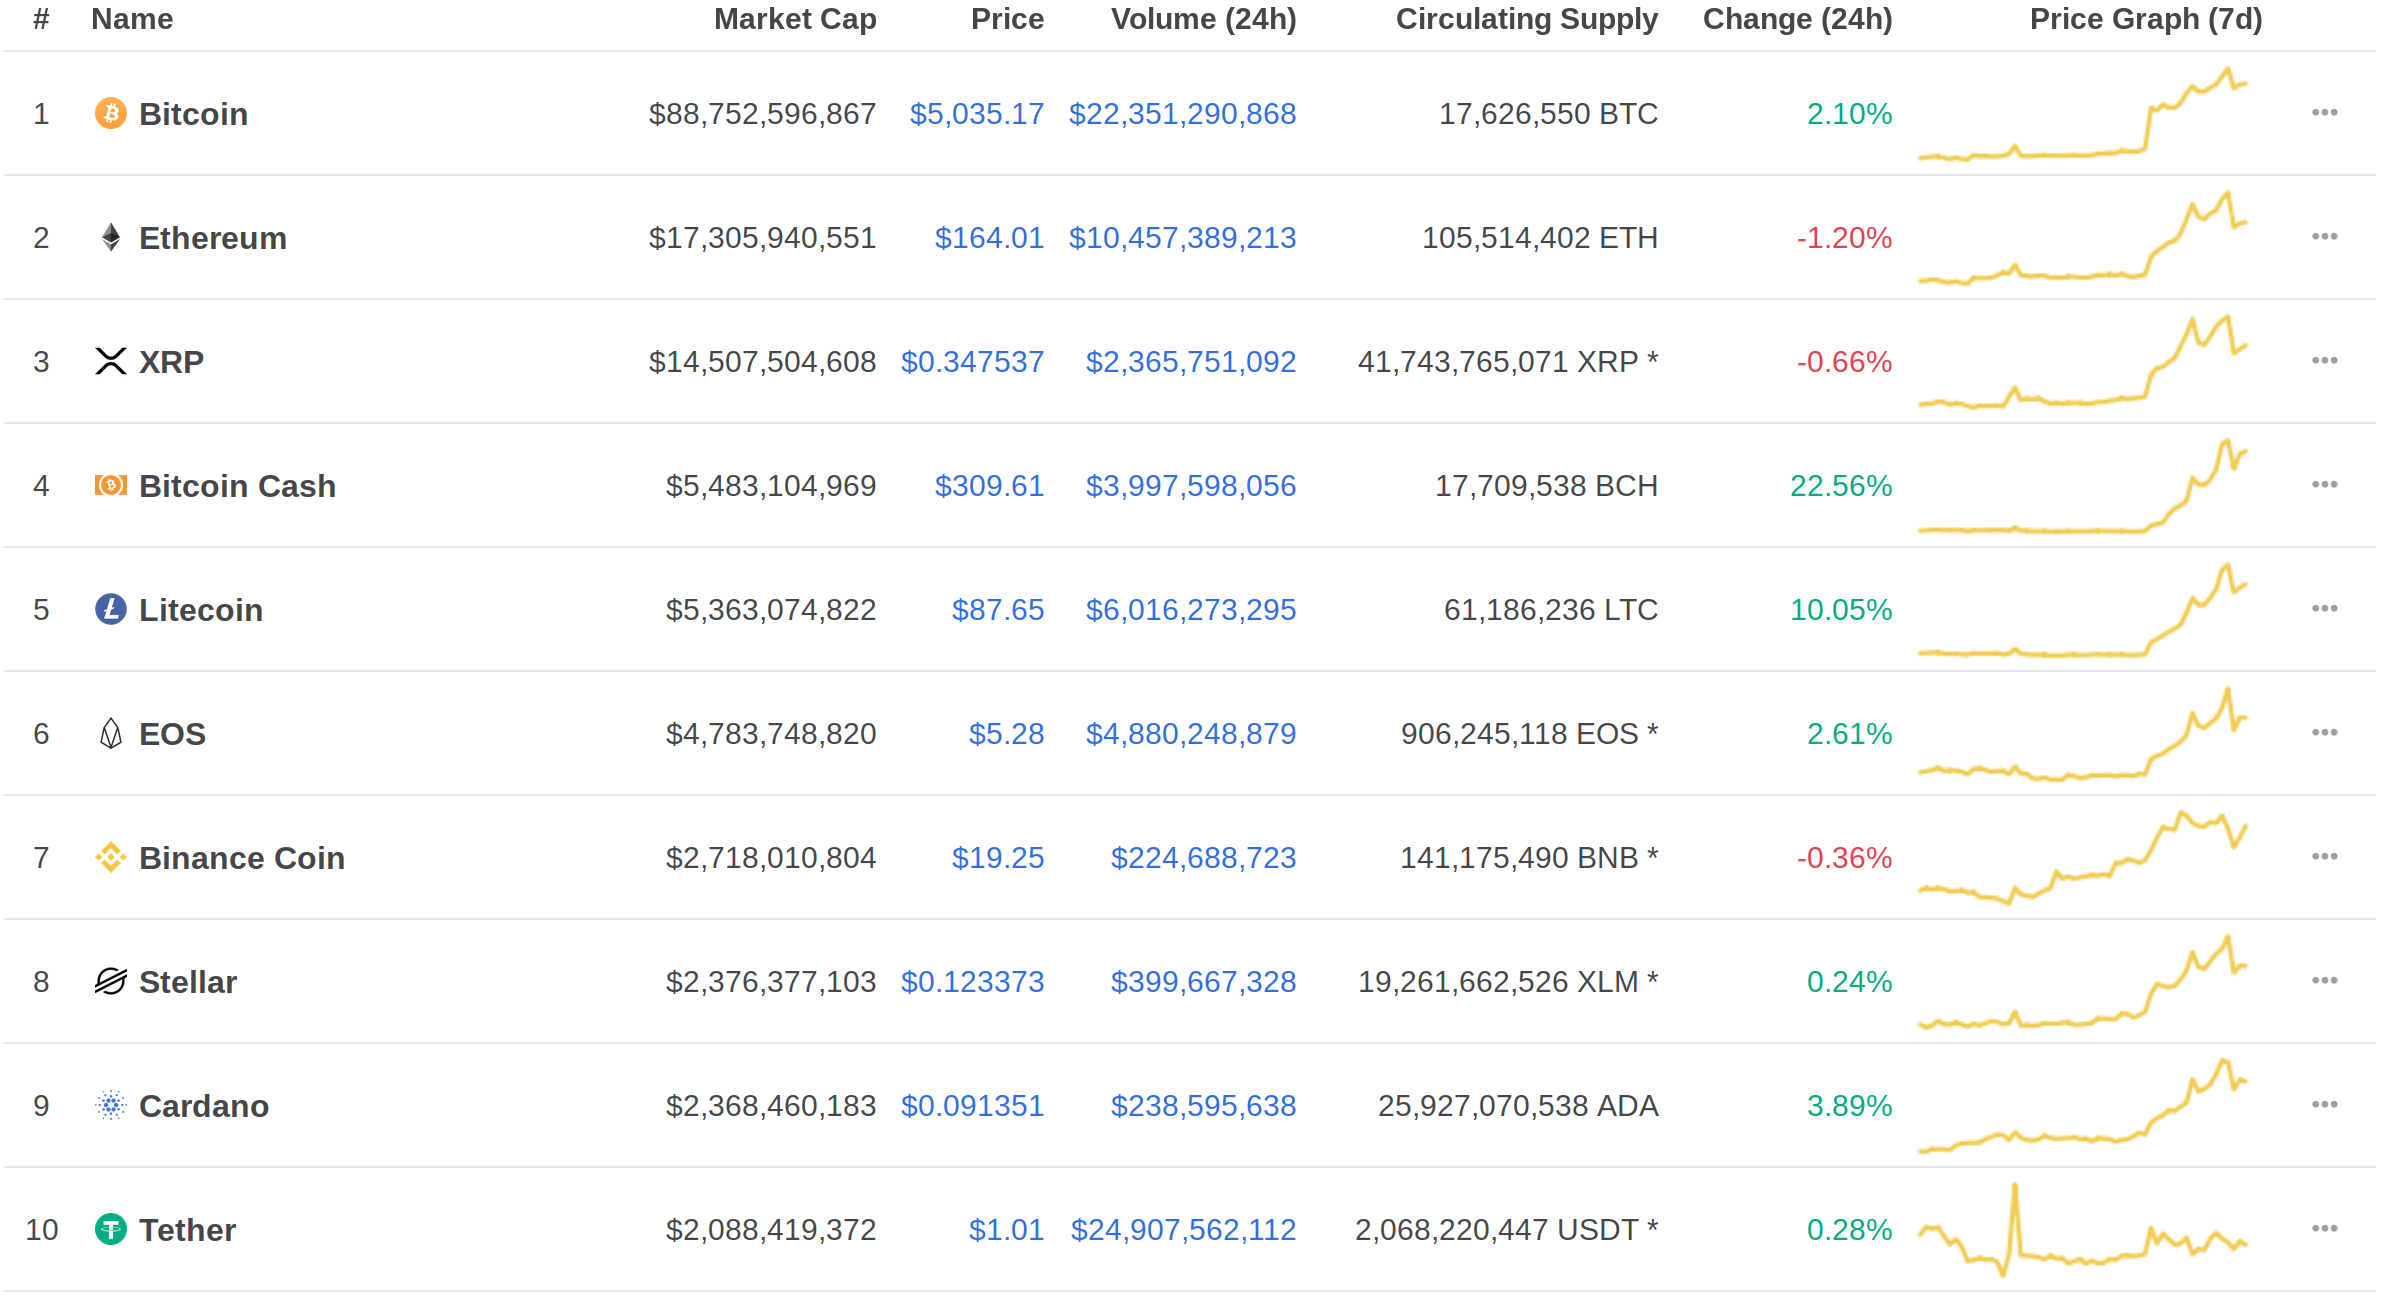Open the three-dot menu for Bitcoin row
The image size is (2384, 1298).
click(2324, 112)
